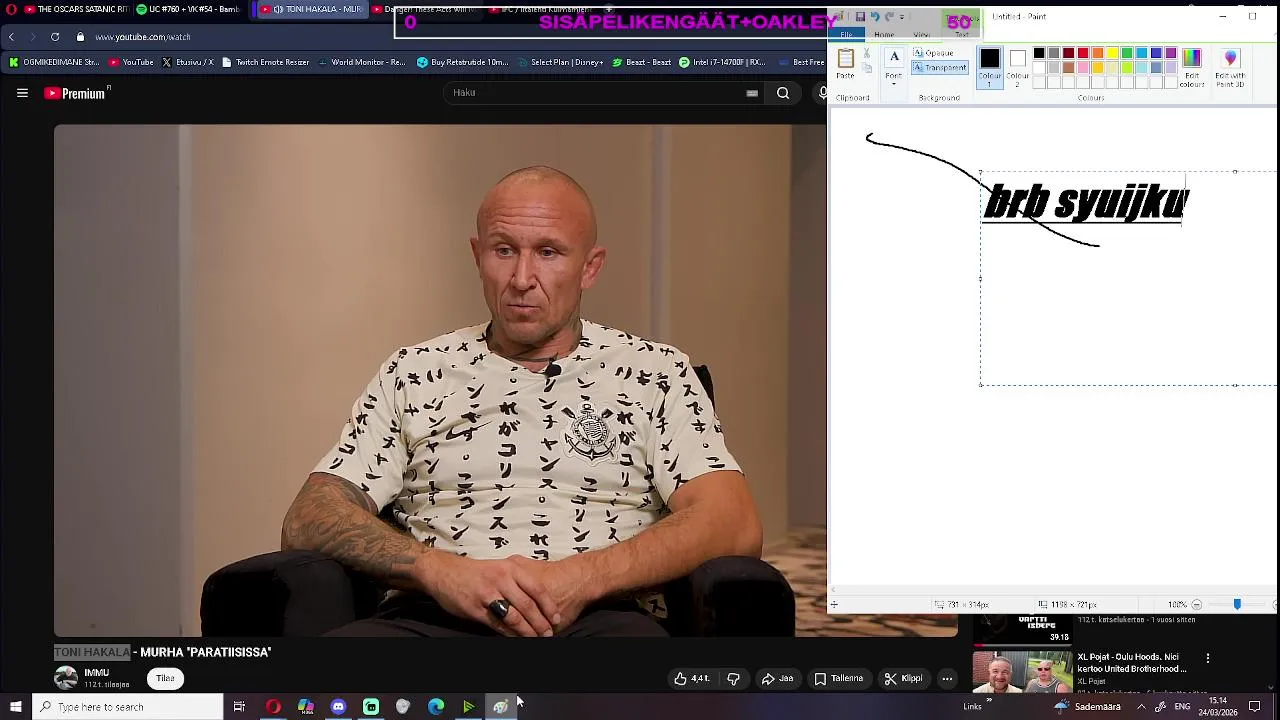Click the taskbar clock 15.14
1280x720 pixels.
pos(1218,701)
